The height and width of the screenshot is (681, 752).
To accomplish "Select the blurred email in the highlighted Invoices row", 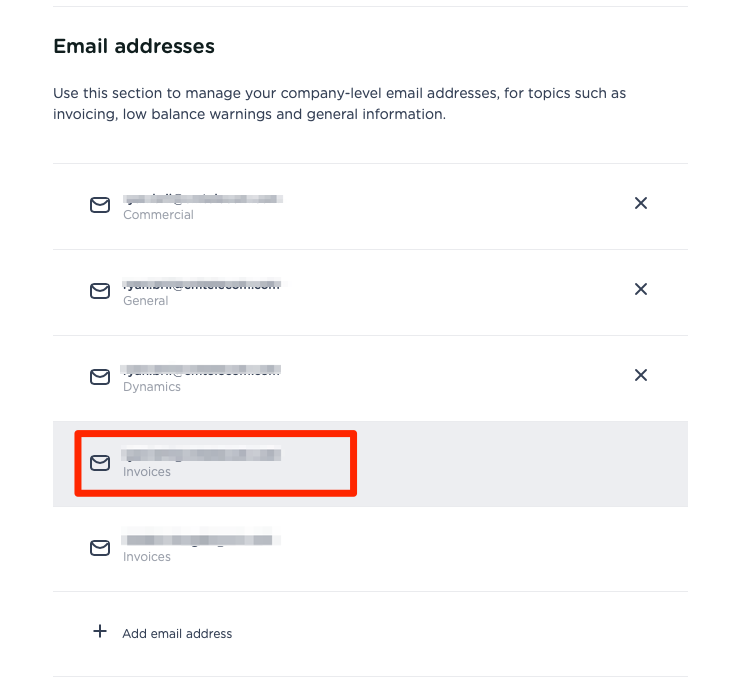I will [x=201, y=456].
